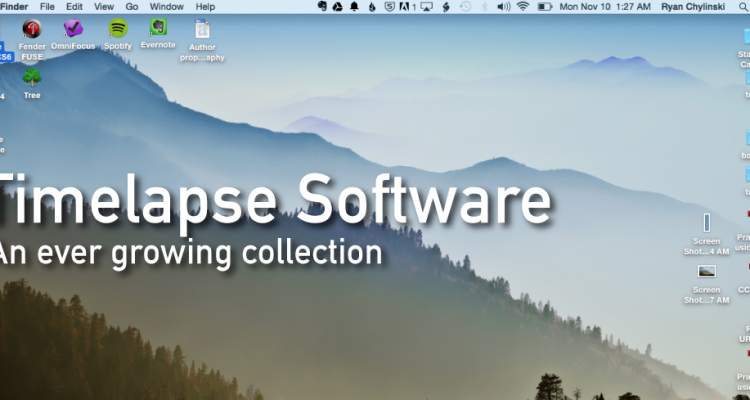The height and width of the screenshot is (400, 750).
Task: Select the Spotify desktop icon
Action: tap(118, 28)
